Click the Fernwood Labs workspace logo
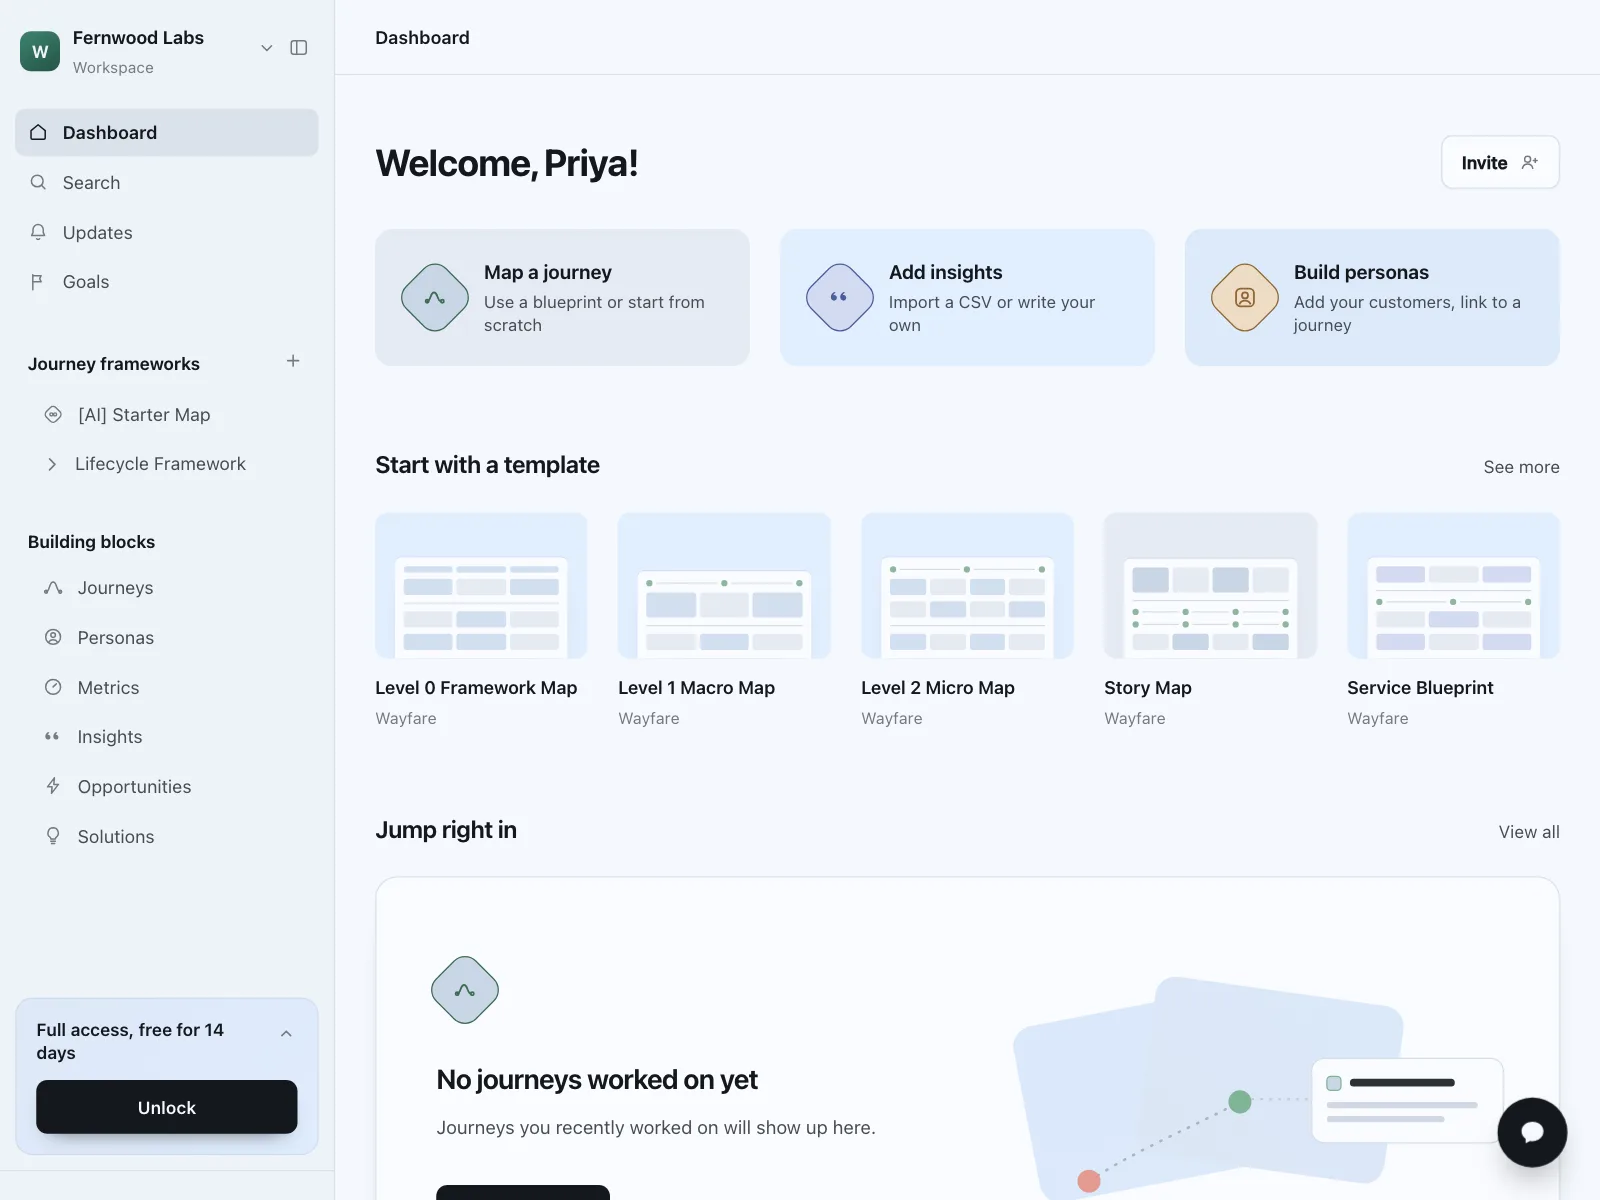The width and height of the screenshot is (1600, 1200). click(40, 51)
